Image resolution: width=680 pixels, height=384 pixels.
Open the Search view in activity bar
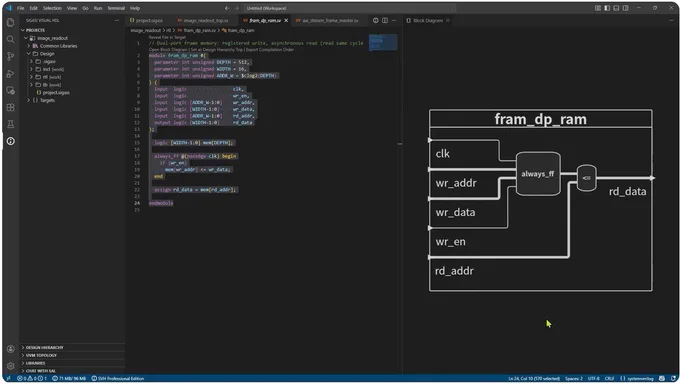point(10,39)
